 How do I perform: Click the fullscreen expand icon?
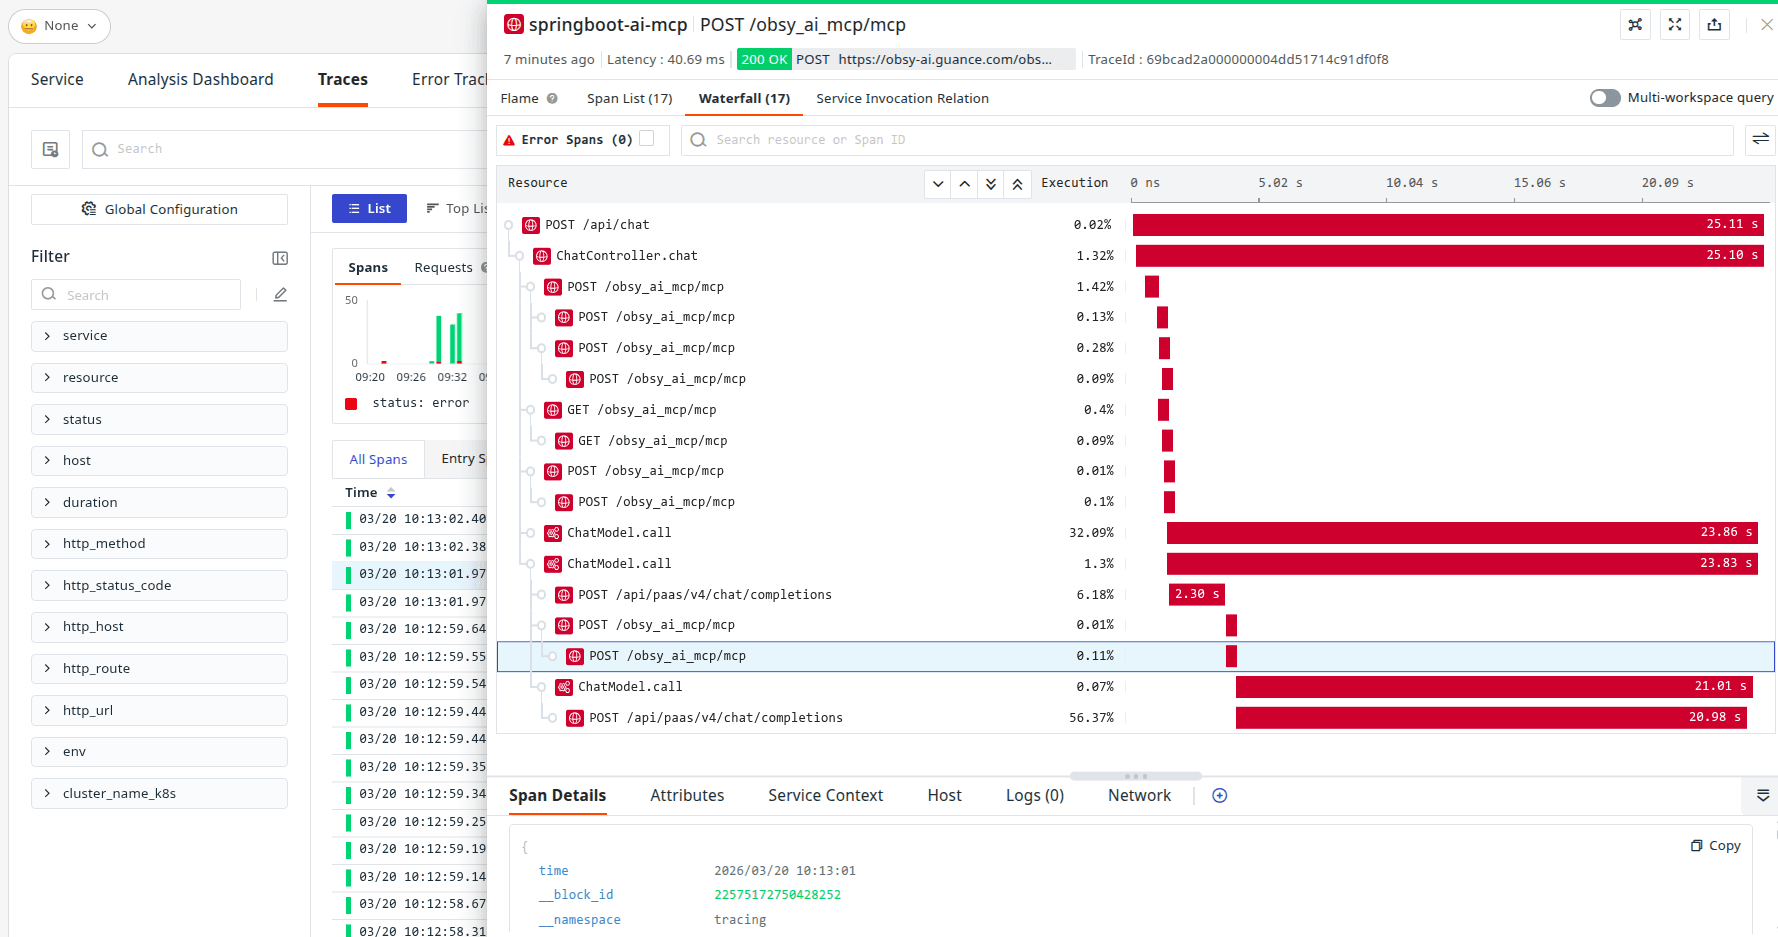pos(1675,25)
